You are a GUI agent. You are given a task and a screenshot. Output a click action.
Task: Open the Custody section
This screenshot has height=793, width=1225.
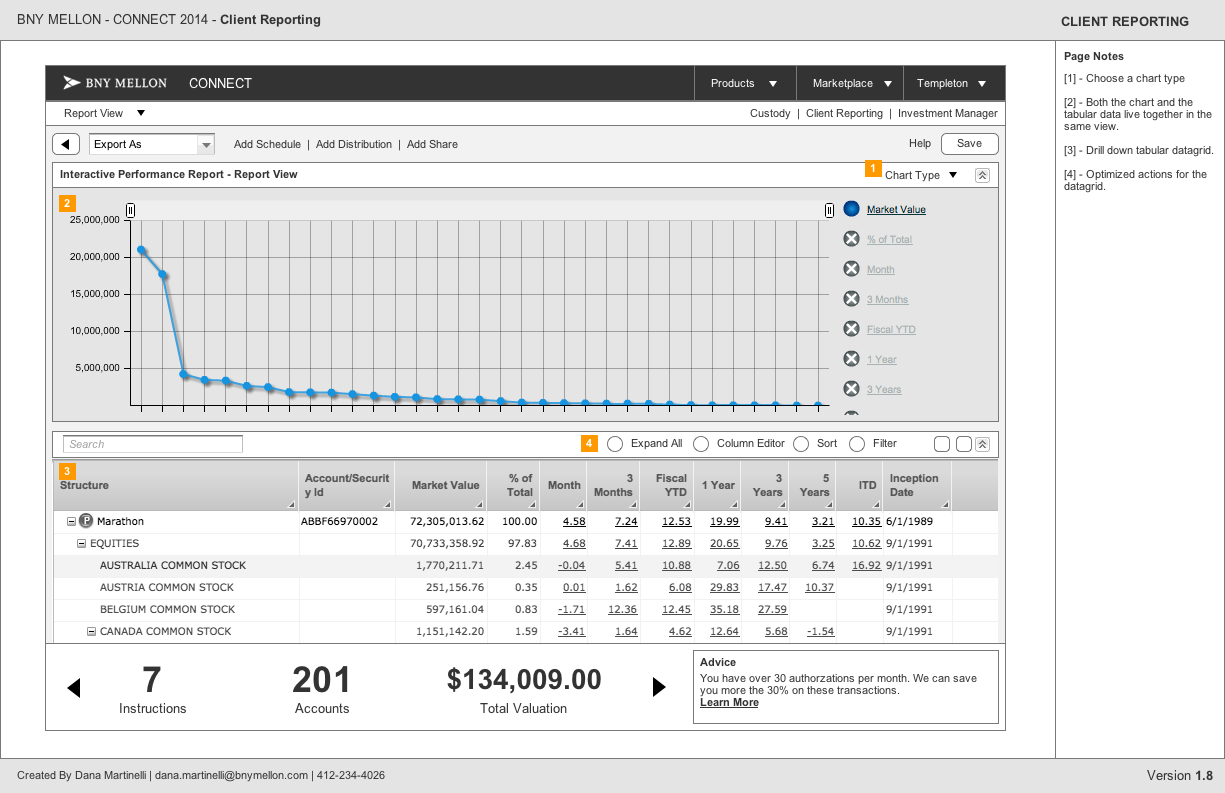tap(770, 114)
